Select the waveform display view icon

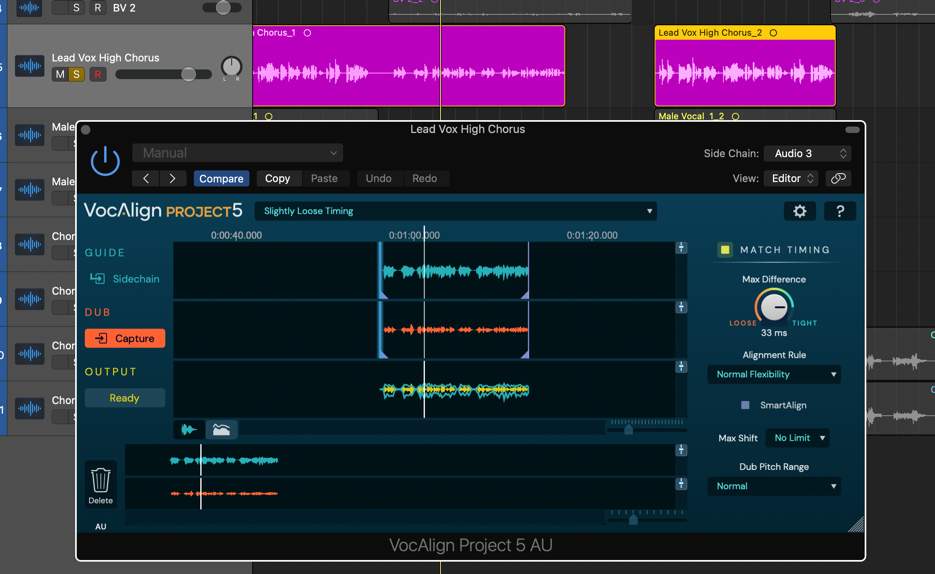[189, 429]
